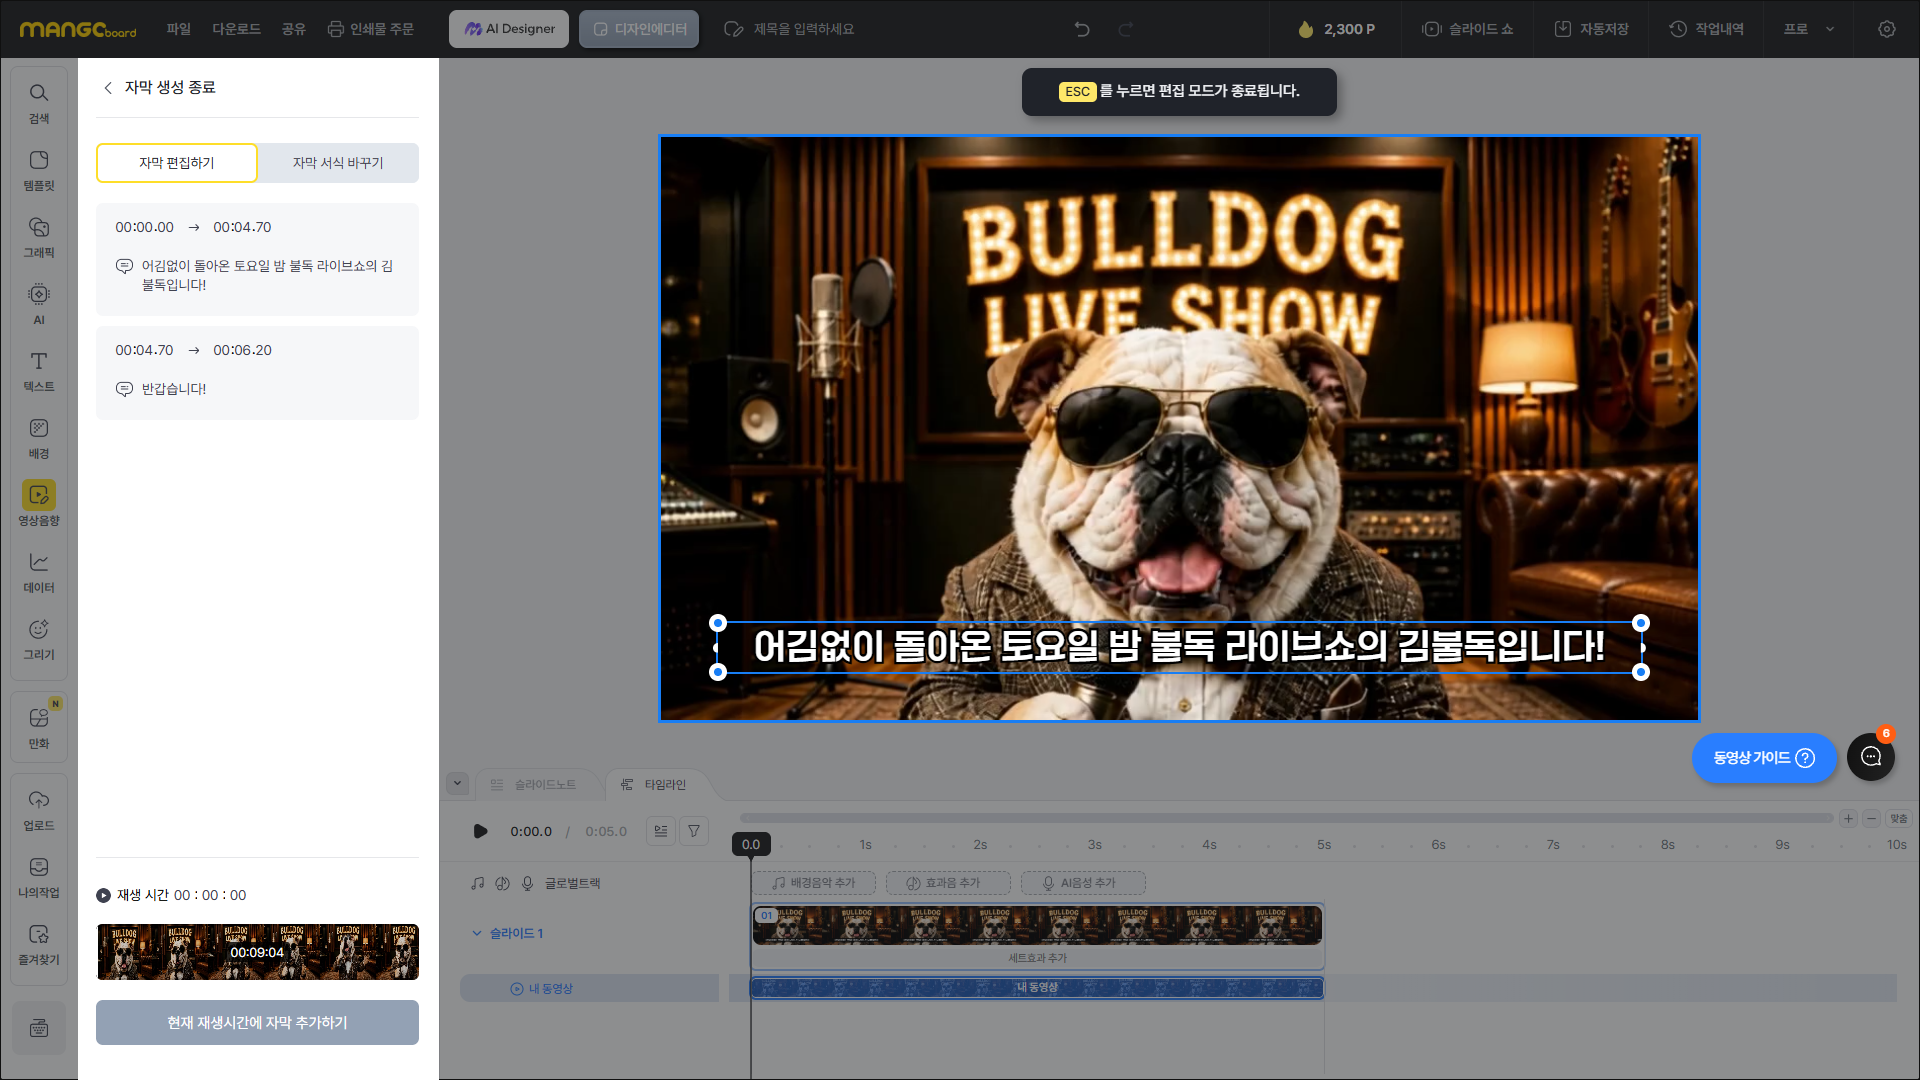
Task: Open 나의작업 my works panel
Action: (x=39, y=877)
